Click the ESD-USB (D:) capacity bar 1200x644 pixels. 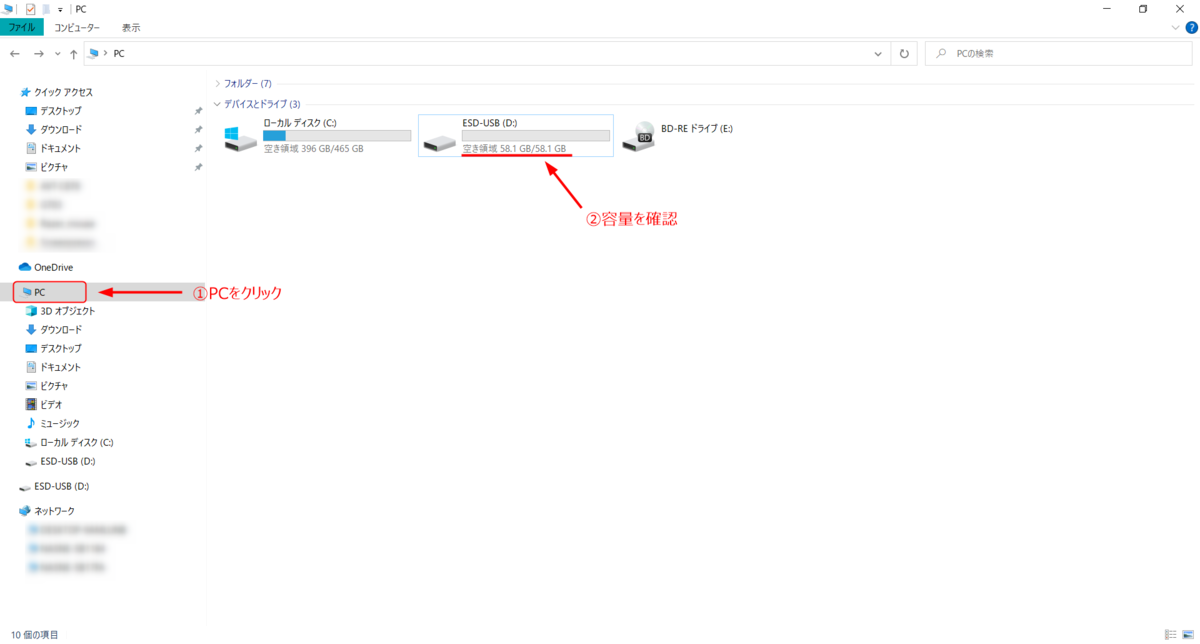pos(536,135)
